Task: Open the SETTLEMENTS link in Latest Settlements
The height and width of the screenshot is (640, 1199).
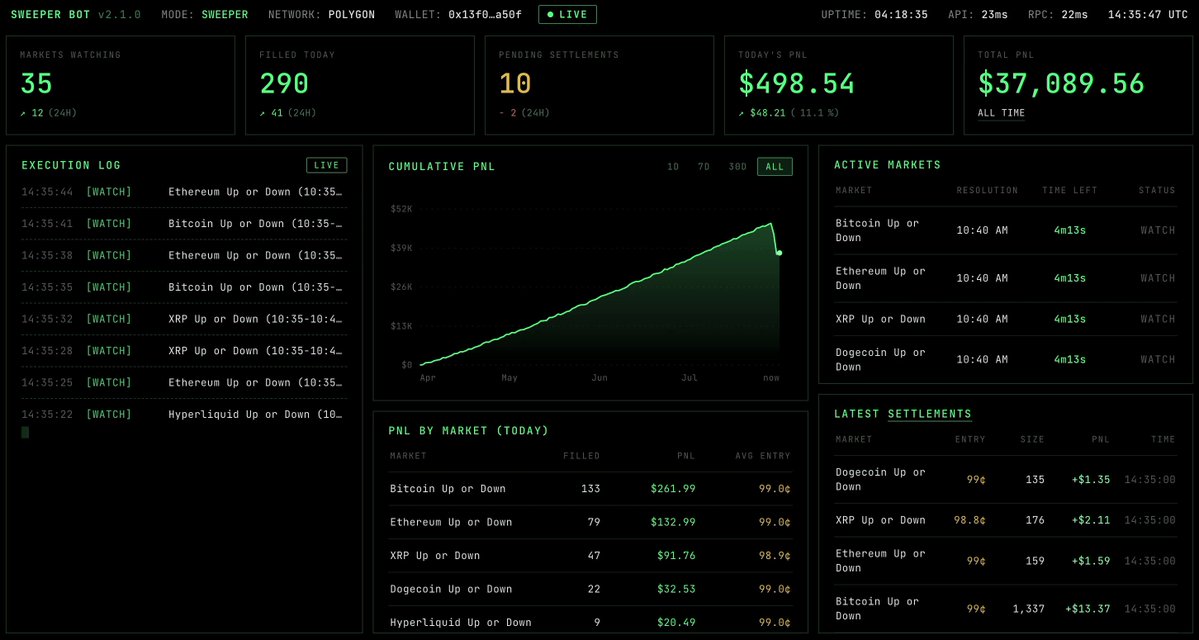Action: 929,414
